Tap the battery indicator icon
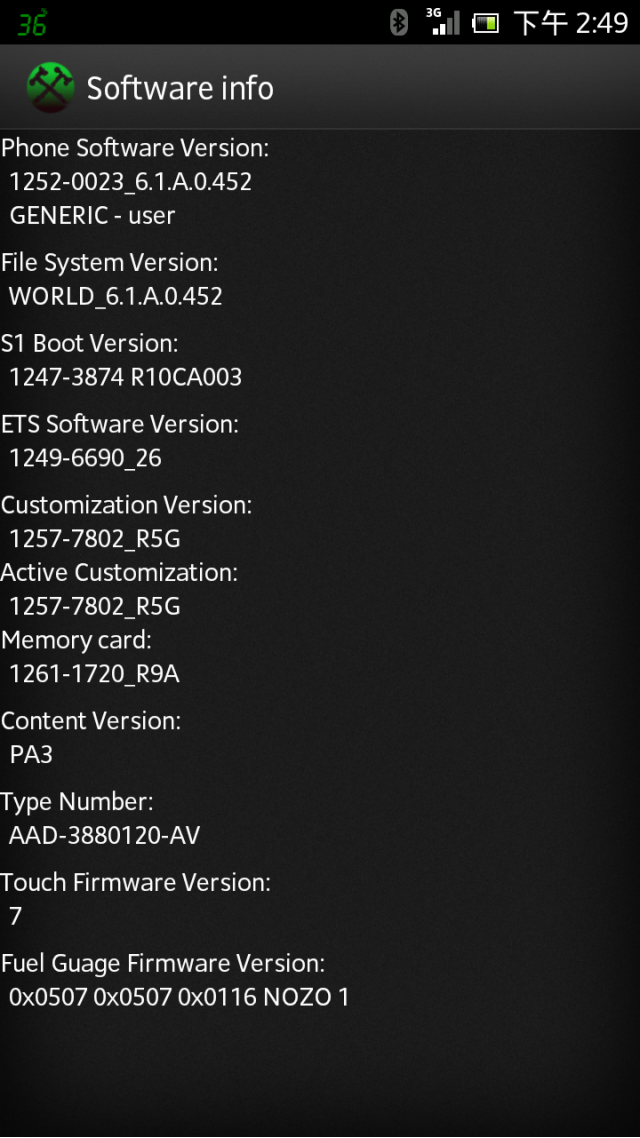 [485, 23]
